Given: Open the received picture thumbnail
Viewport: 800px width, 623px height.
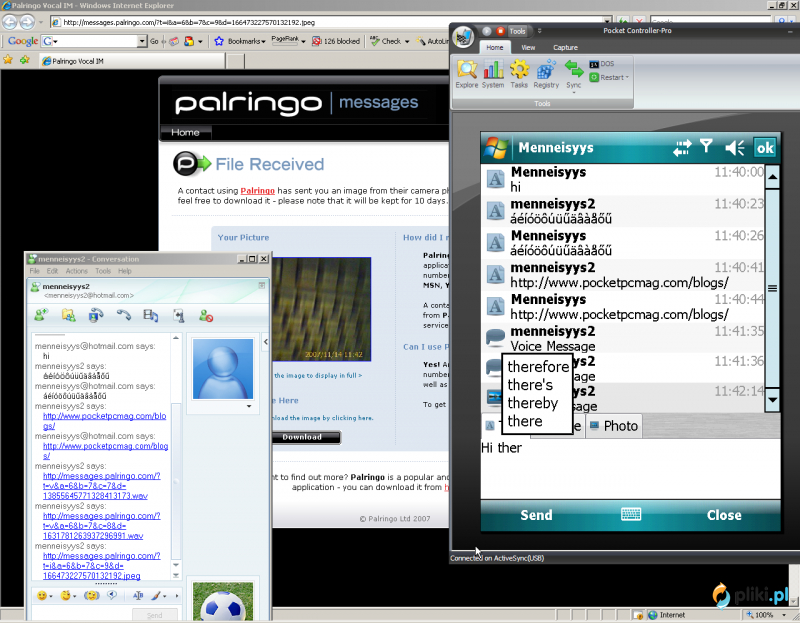Looking at the screenshot, I should point(321,309).
